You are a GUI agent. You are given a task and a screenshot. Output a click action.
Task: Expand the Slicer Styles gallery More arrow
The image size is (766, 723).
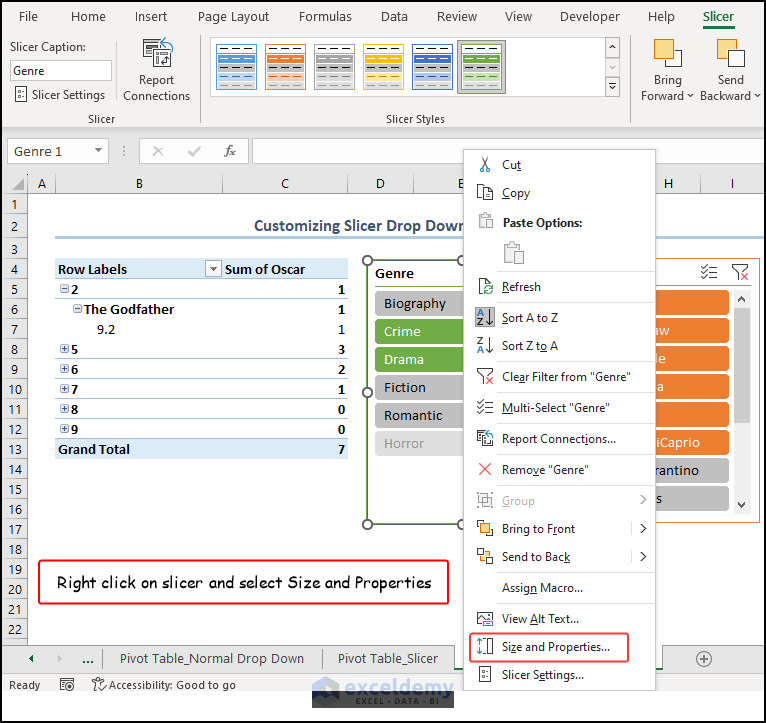[x=612, y=87]
